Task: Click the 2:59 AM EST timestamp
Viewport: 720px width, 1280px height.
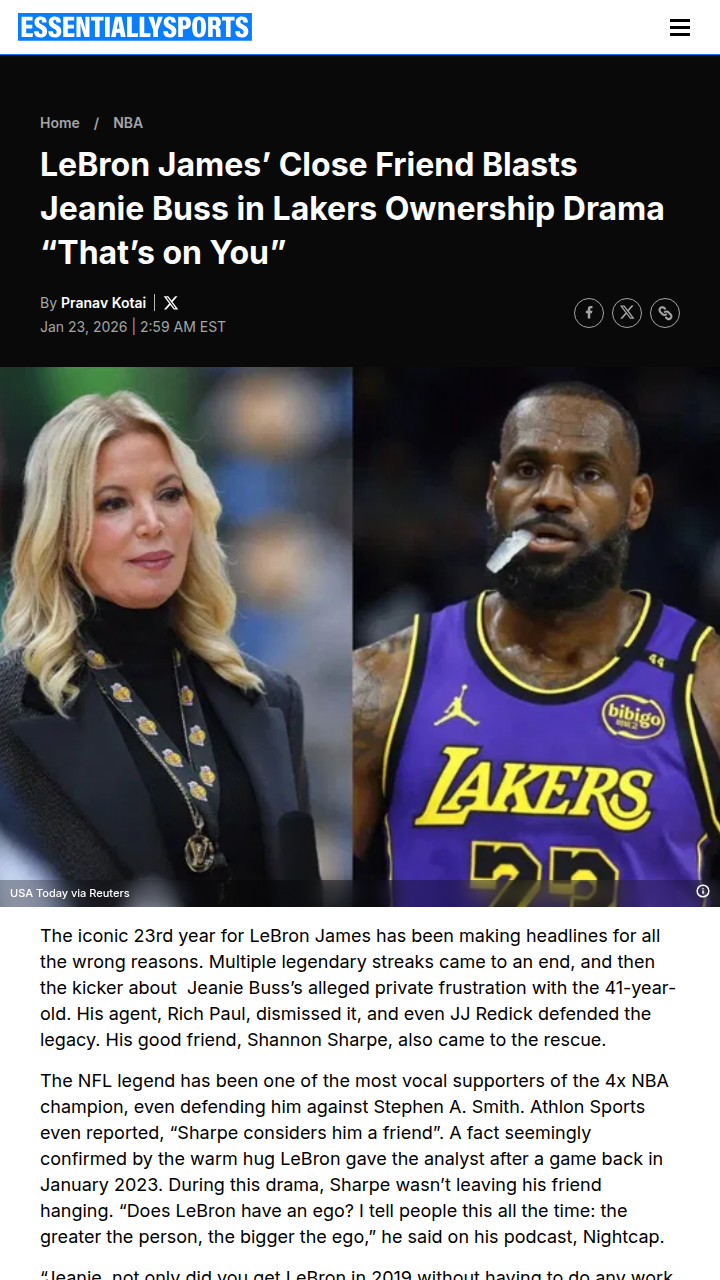Action: tap(183, 327)
